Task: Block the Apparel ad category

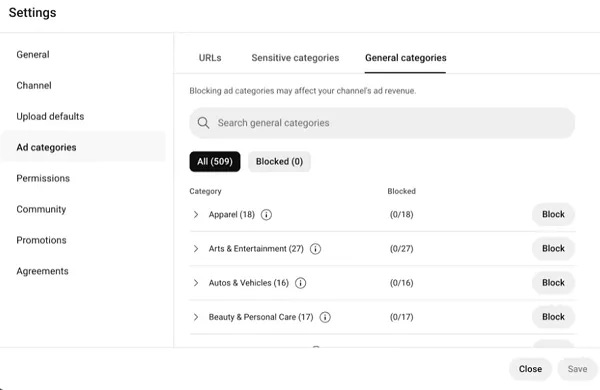Action: tap(553, 214)
